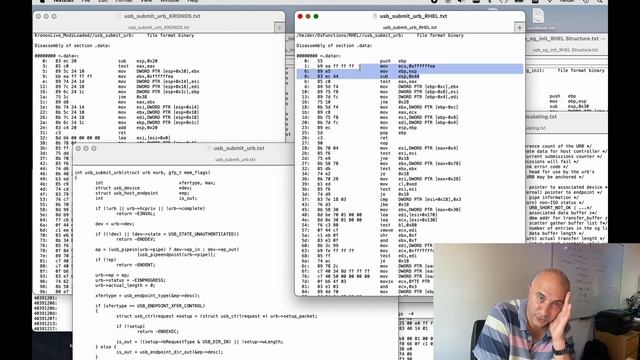Add a new tab in the KRONOS window

[x=279, y=28]
